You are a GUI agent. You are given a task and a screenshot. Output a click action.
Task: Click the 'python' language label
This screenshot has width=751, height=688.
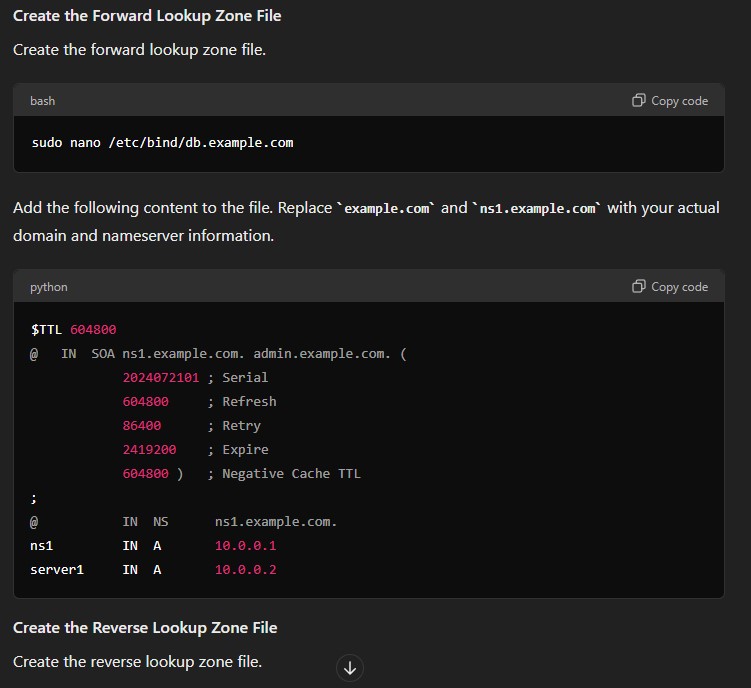pos(49,287)
